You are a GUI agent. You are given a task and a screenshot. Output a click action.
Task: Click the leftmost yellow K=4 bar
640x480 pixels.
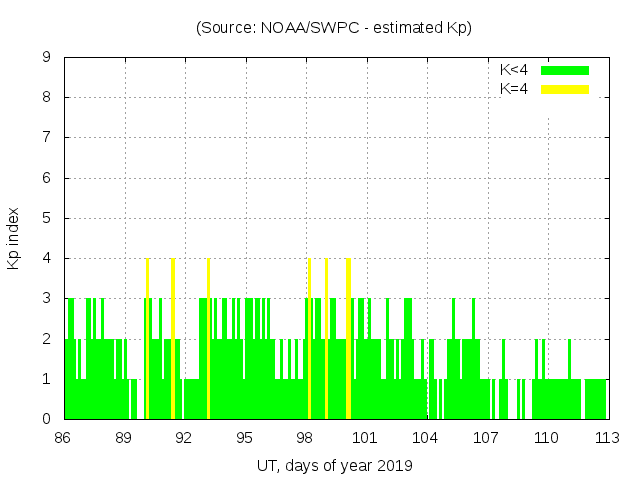point(147,338)
